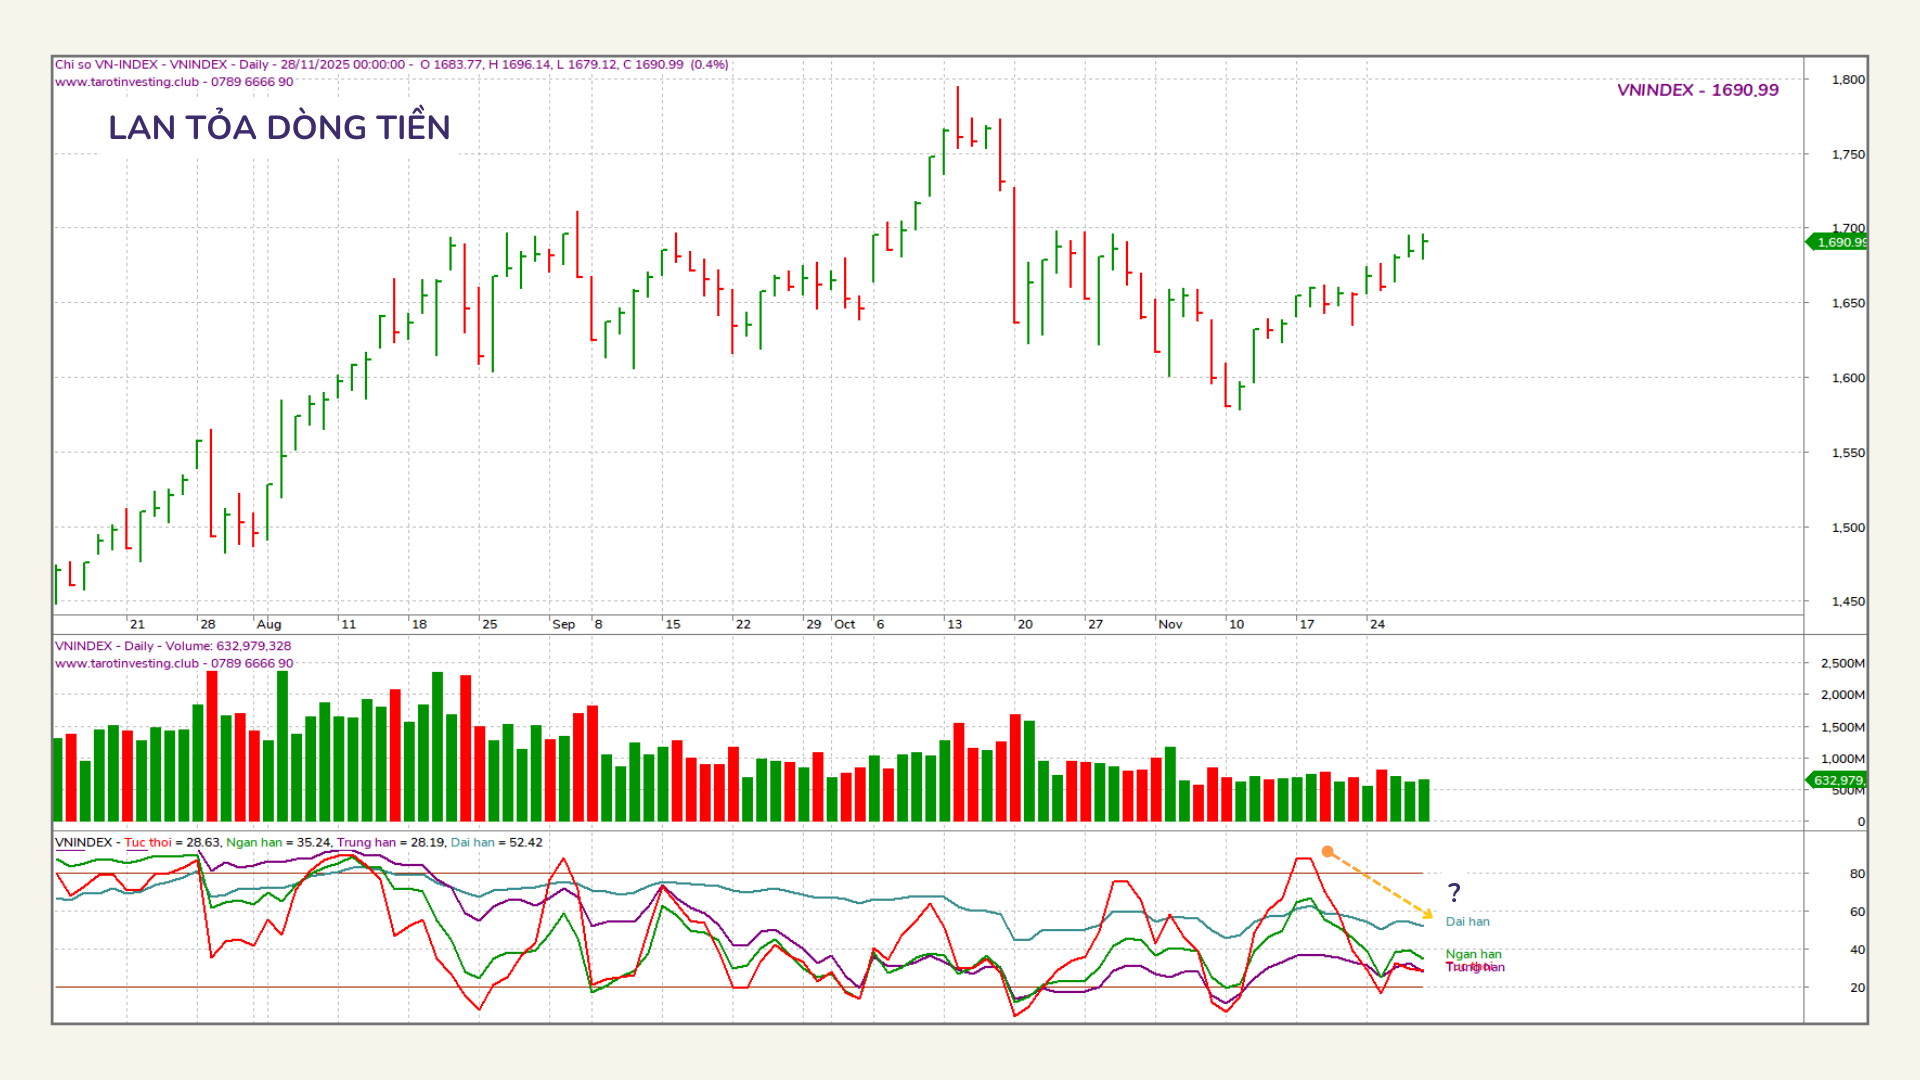Click the question mark annotation
Screen dimensions: 1920x1080
(x=1454, y=892)
